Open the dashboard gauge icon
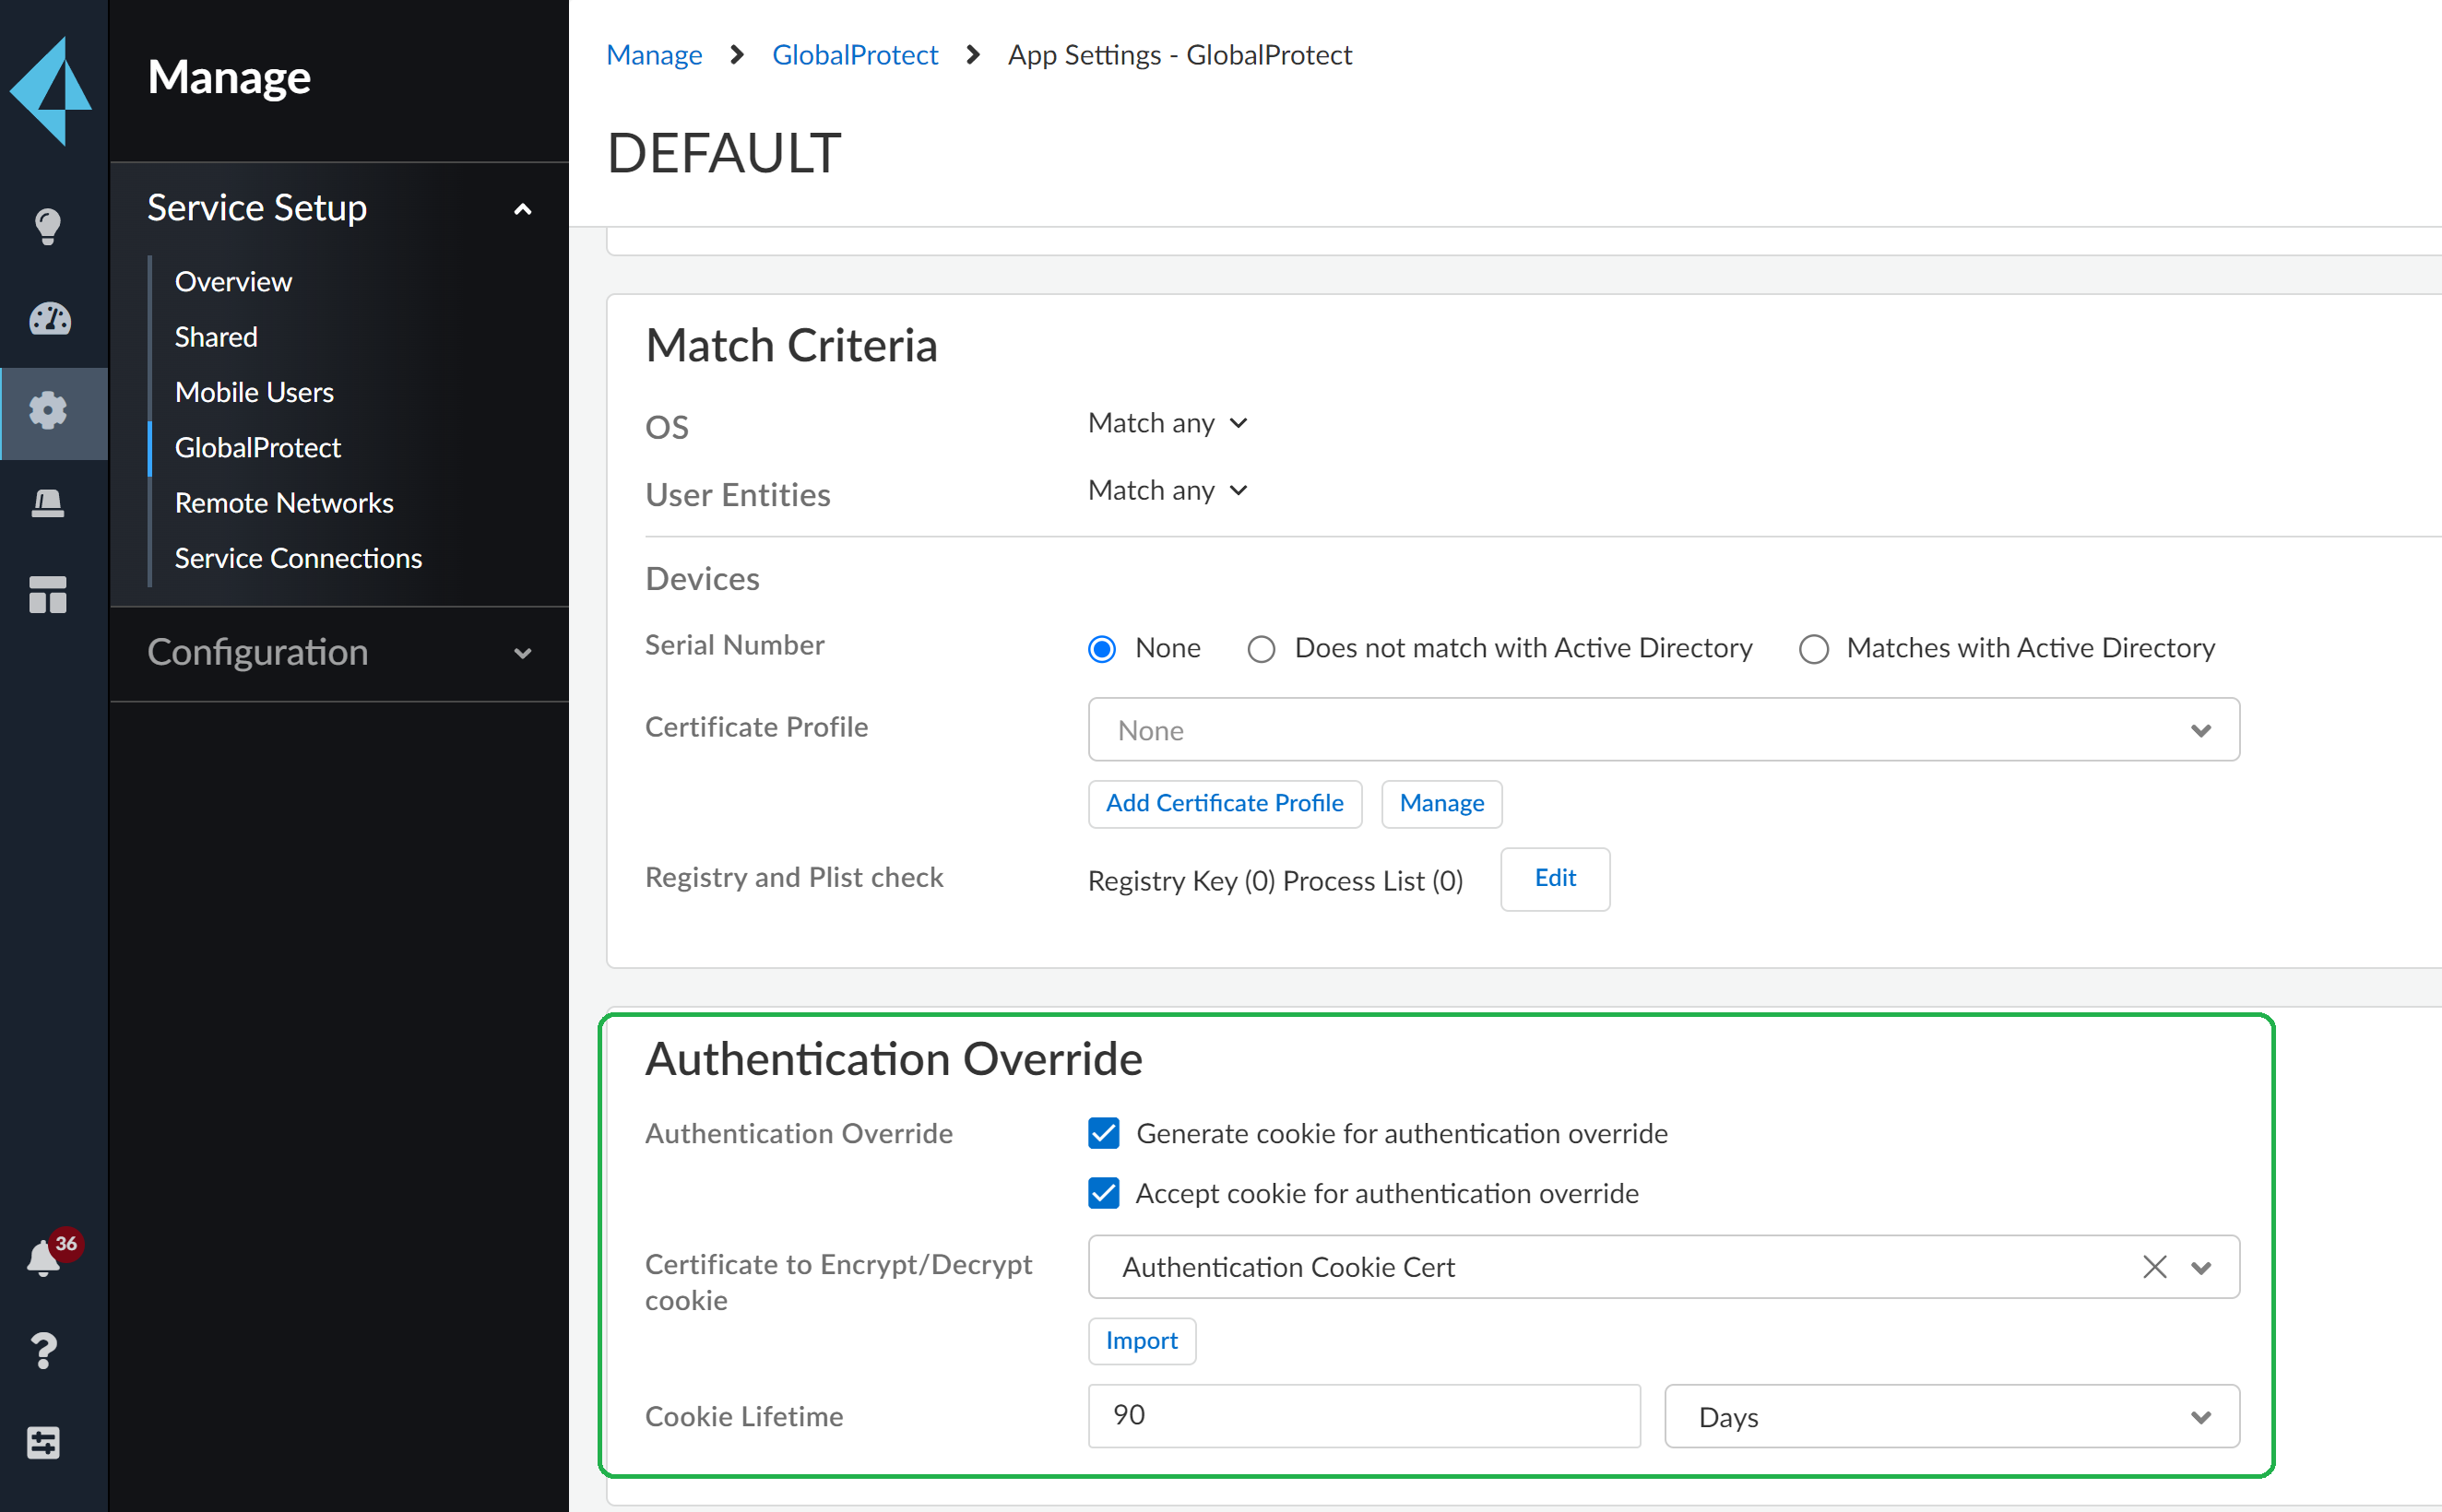2442x1512 pixels. coord(49,319)
